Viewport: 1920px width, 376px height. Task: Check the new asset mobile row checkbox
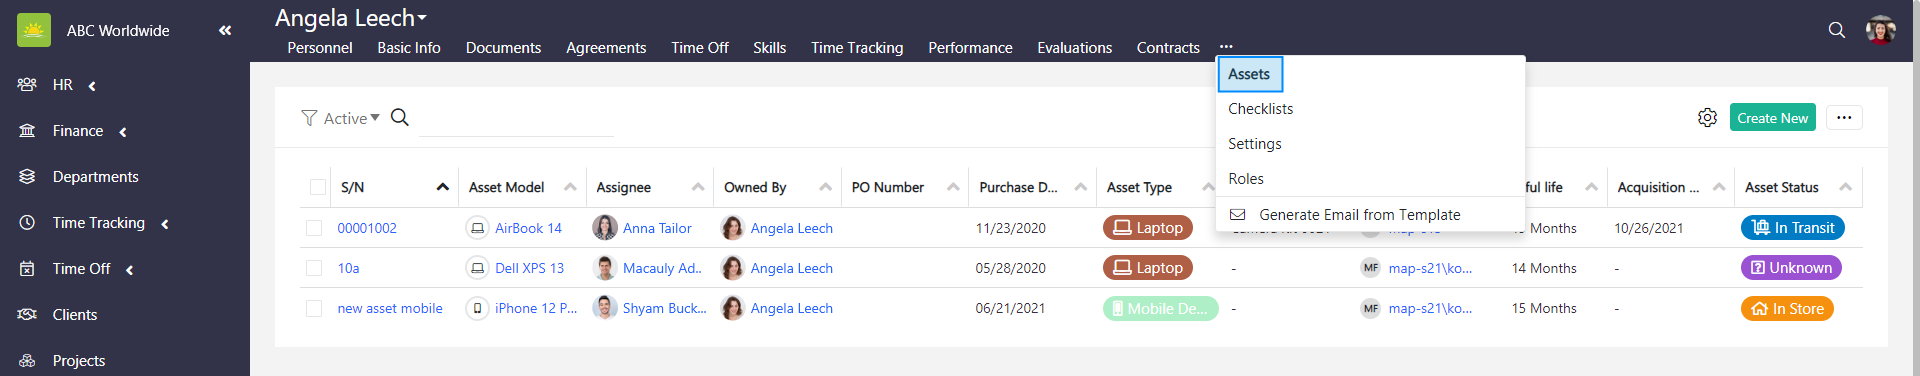314,308
